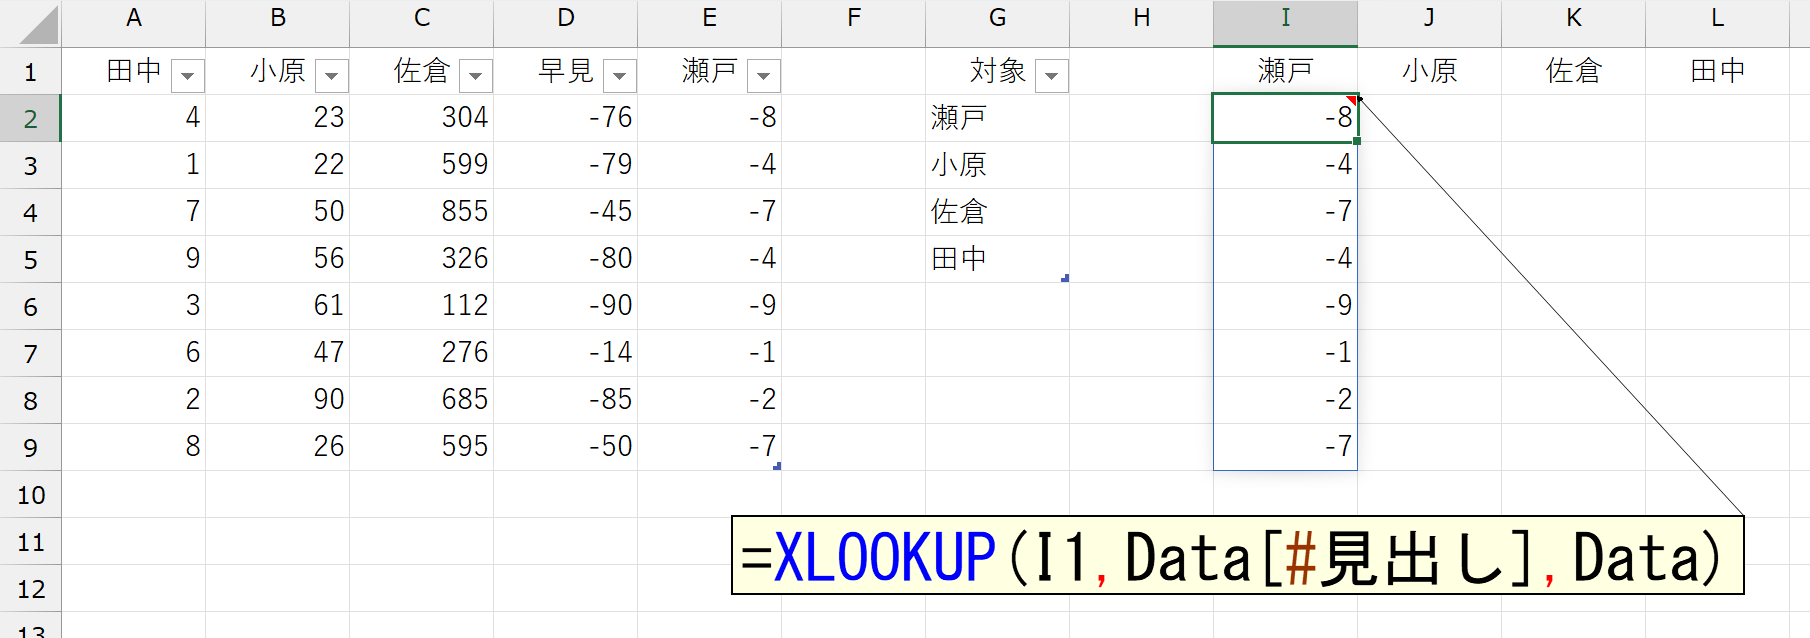Click cell K1 containing 佐倉
This screenshot has height=638, width=1810.
(1574, 71)
